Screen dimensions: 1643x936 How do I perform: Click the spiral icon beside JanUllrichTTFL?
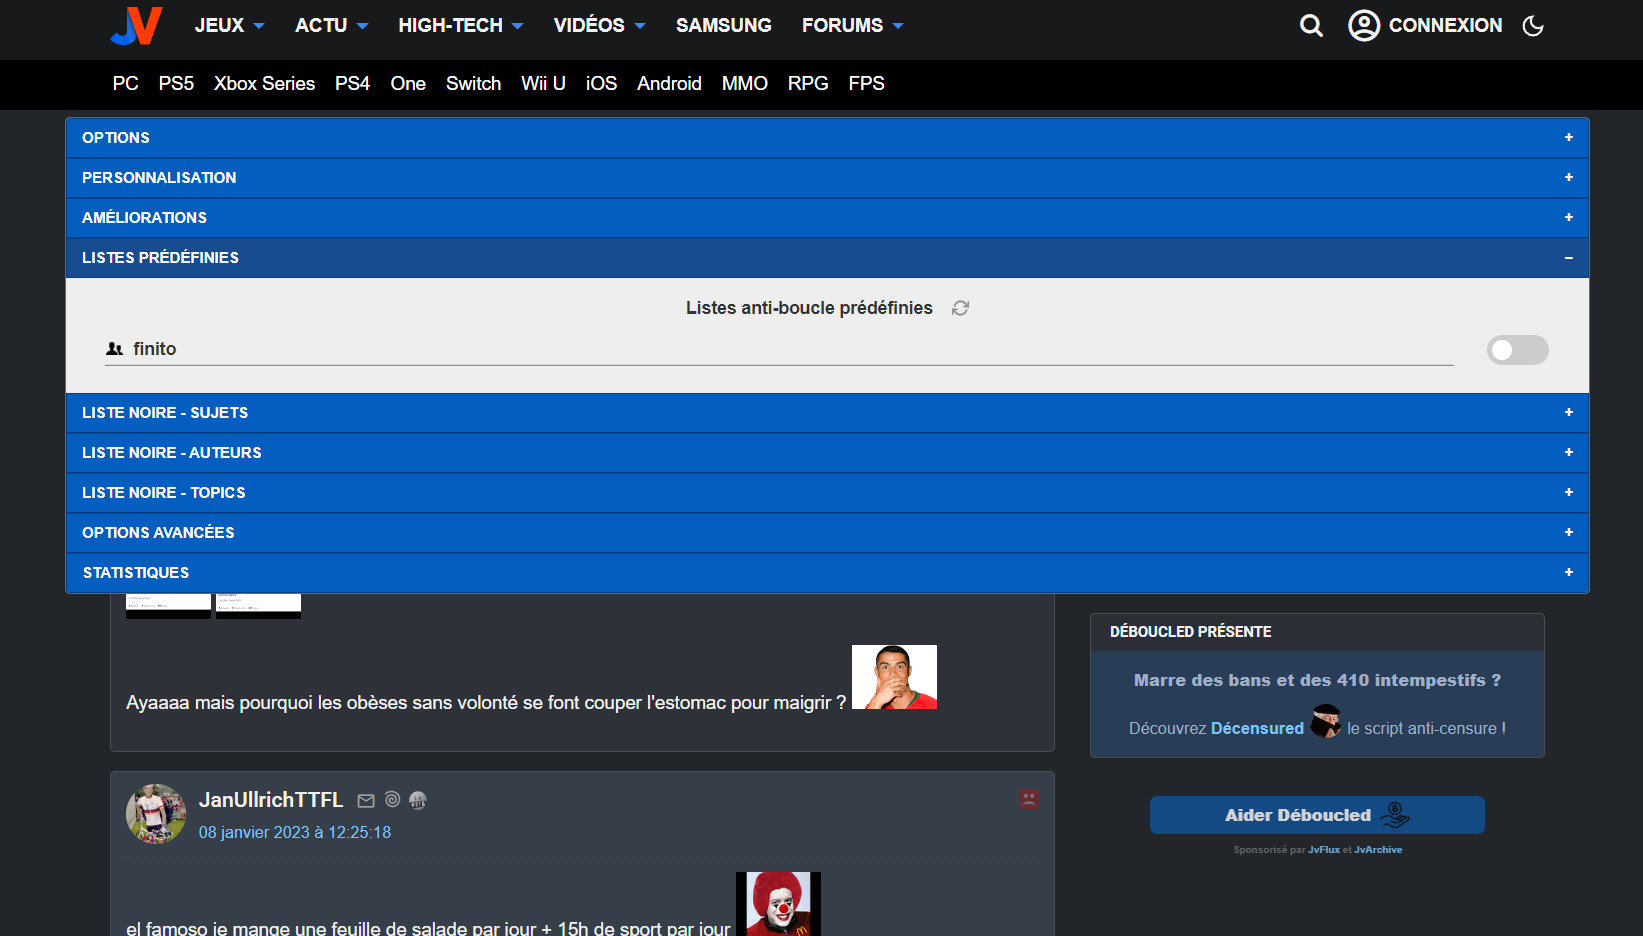[392, 799]
